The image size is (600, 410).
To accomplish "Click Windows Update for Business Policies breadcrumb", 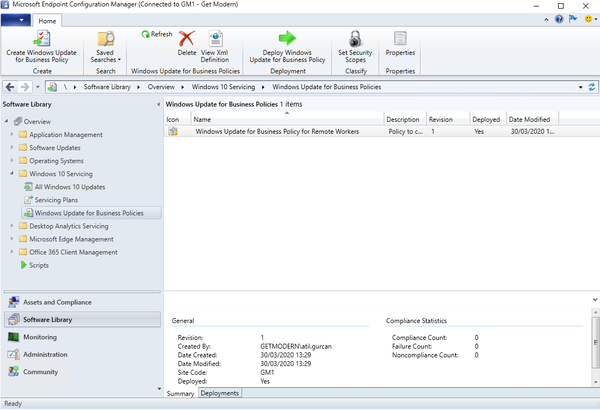I will (326, 87).
